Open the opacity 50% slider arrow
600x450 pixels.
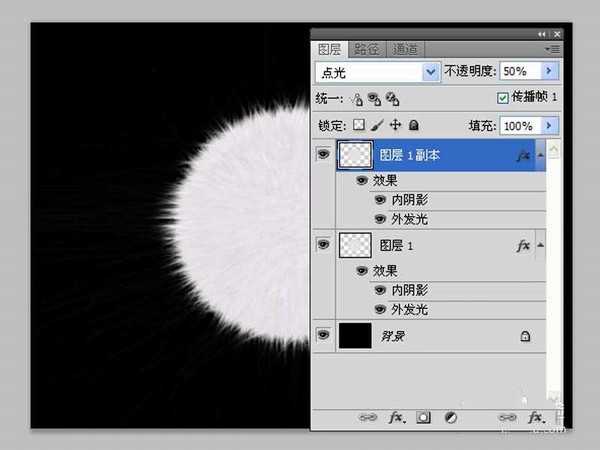(549, 71)
